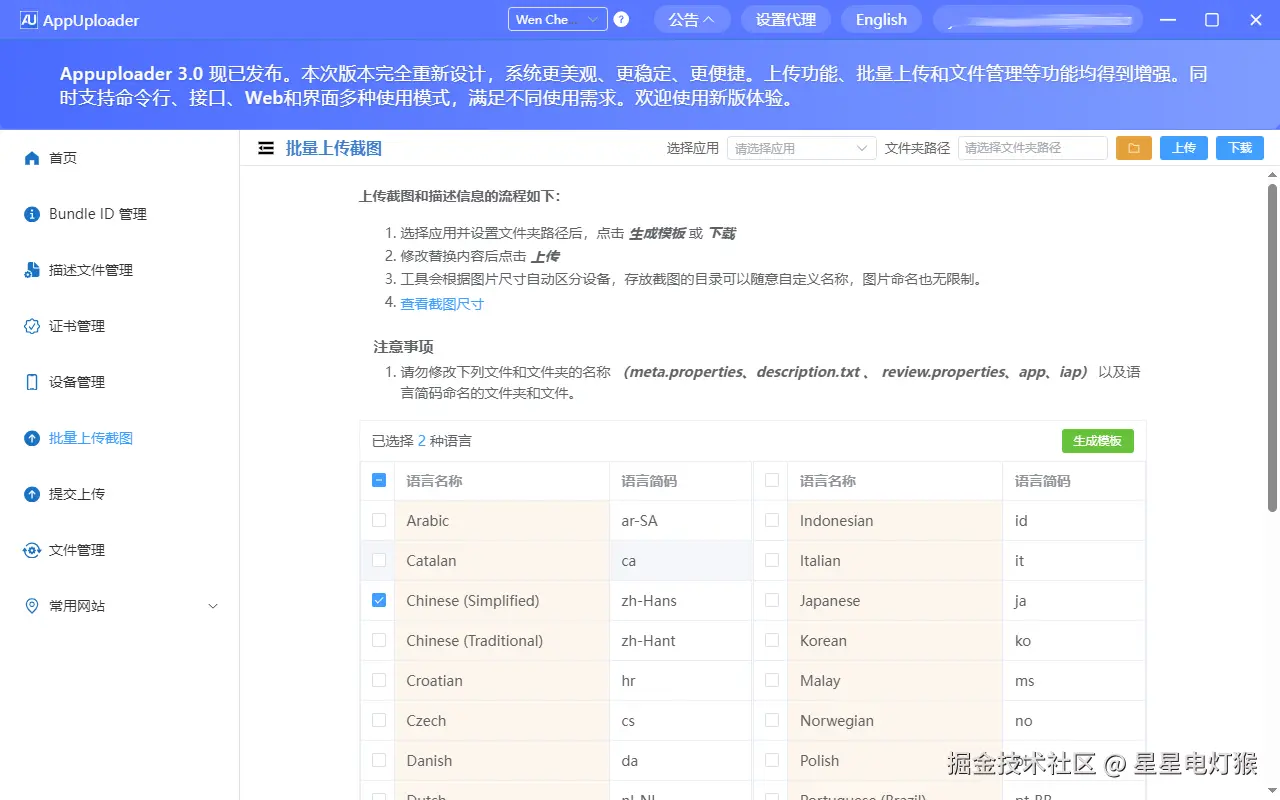1280x800 pixels.
Task: Collapse the 公告 announcement menu
Action: pyautogui.click(x=692, y=18)
